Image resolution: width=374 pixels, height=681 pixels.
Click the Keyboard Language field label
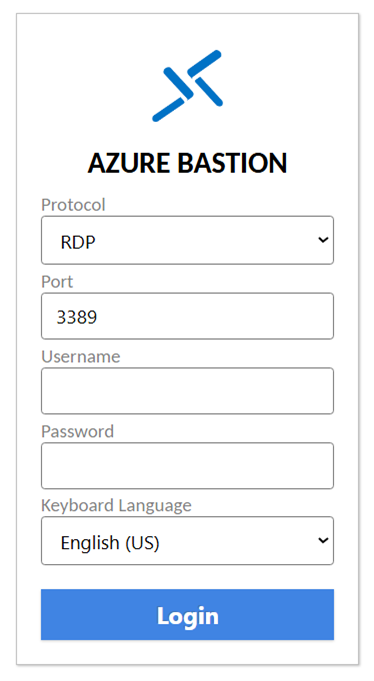[x=116, y=506]
